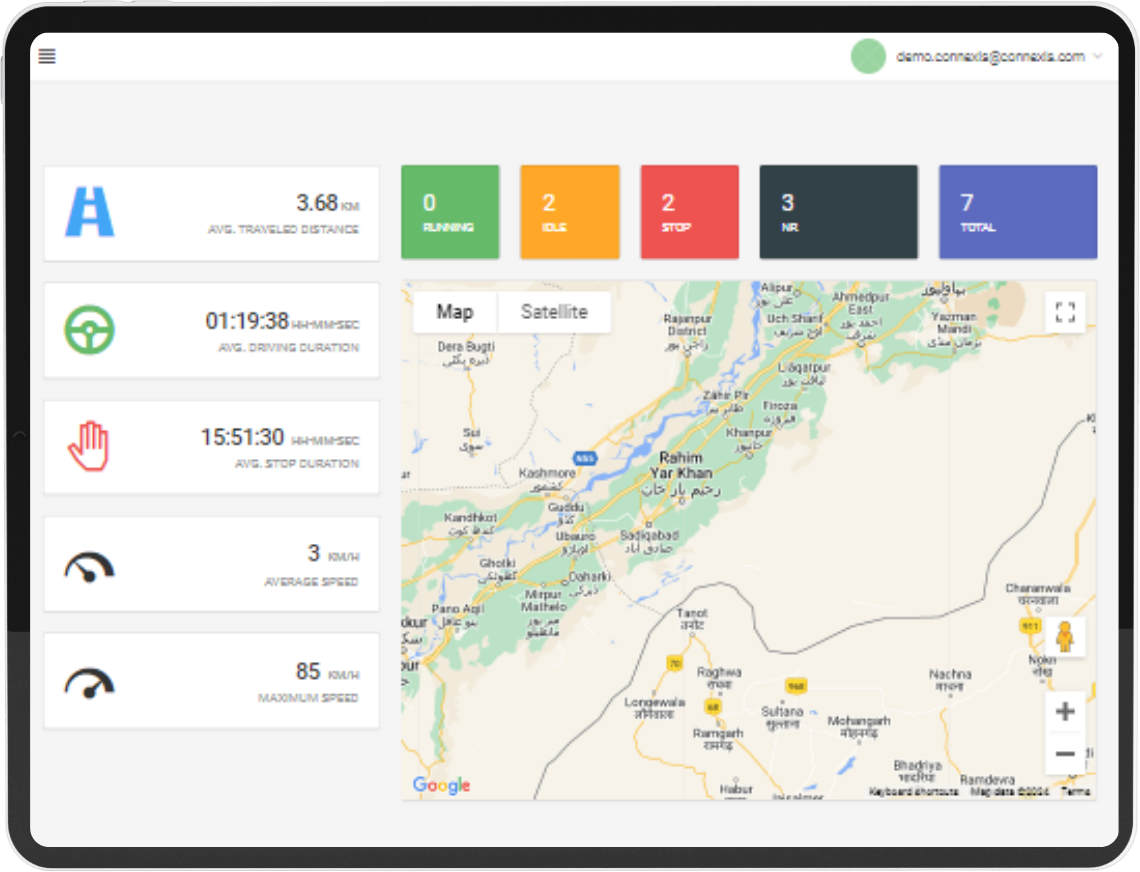Toggle fullscreen map view
Screen dimensions: 1140x872
(x=1065, y=311)
